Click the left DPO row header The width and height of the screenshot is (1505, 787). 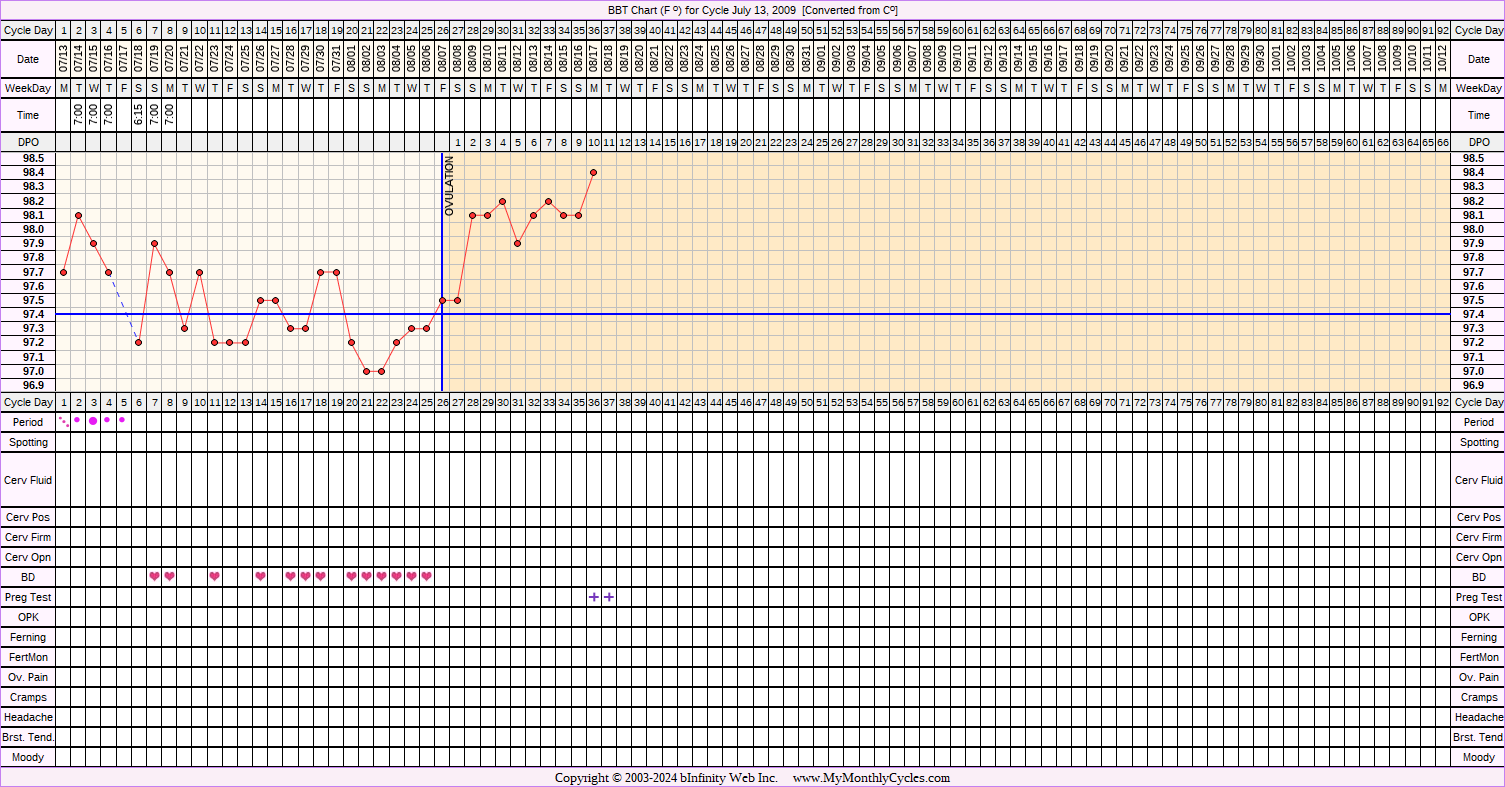(x=28, y=142)
